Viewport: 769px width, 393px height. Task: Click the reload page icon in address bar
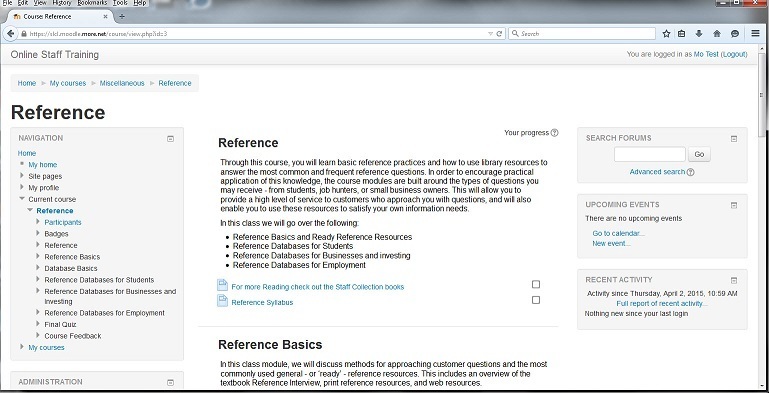tap(499, 34)
